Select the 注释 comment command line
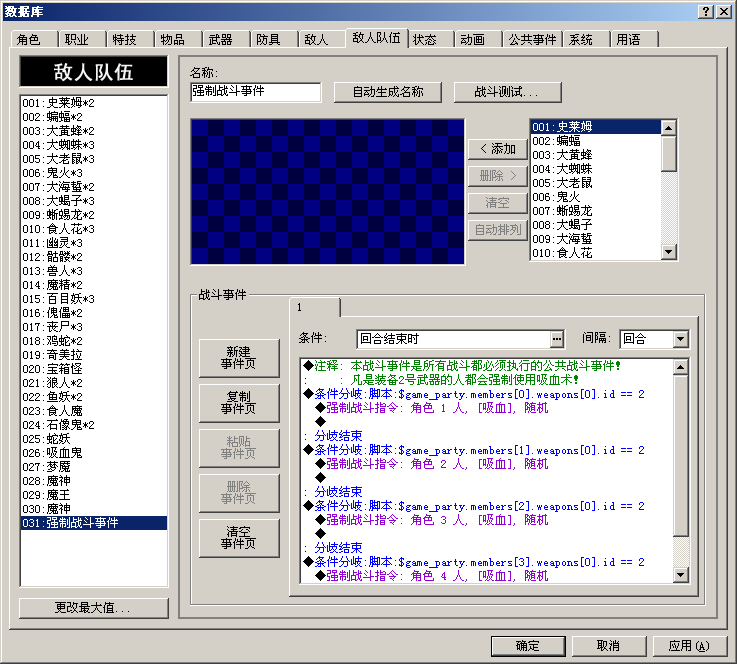Screen dimensions: 737x664 point(487,366)
